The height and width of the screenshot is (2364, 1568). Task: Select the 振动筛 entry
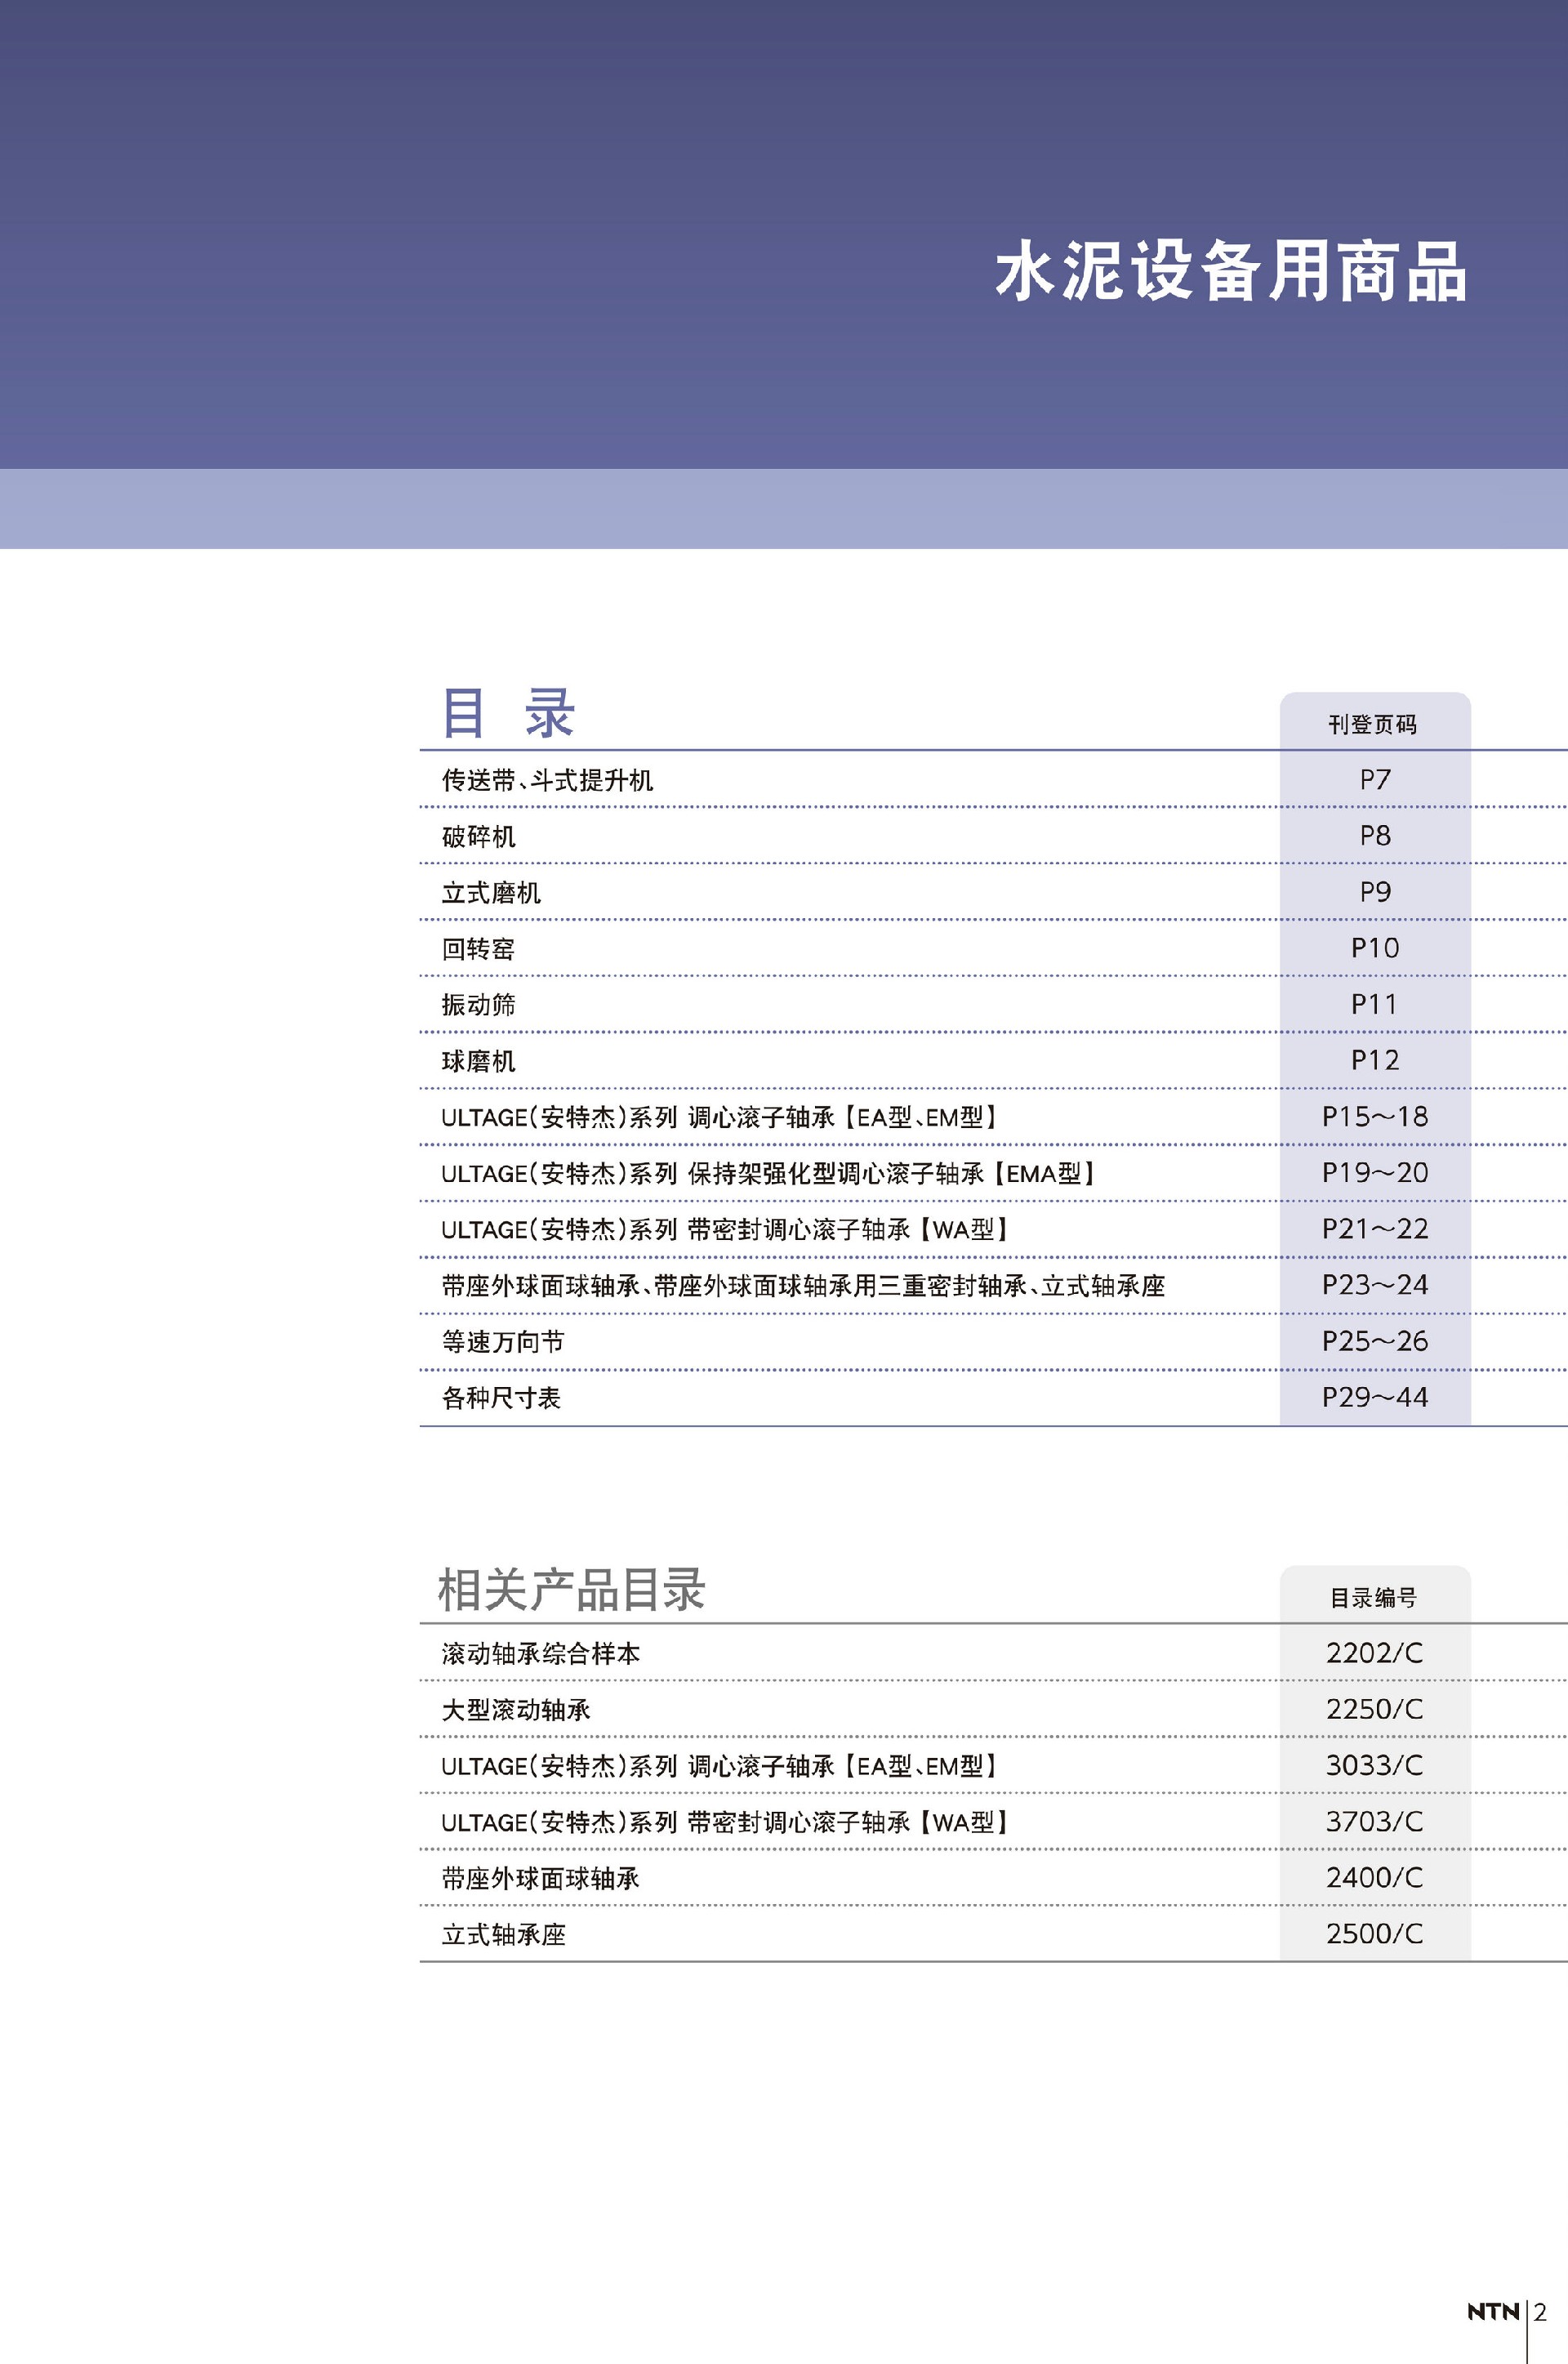coord(479,1004)
